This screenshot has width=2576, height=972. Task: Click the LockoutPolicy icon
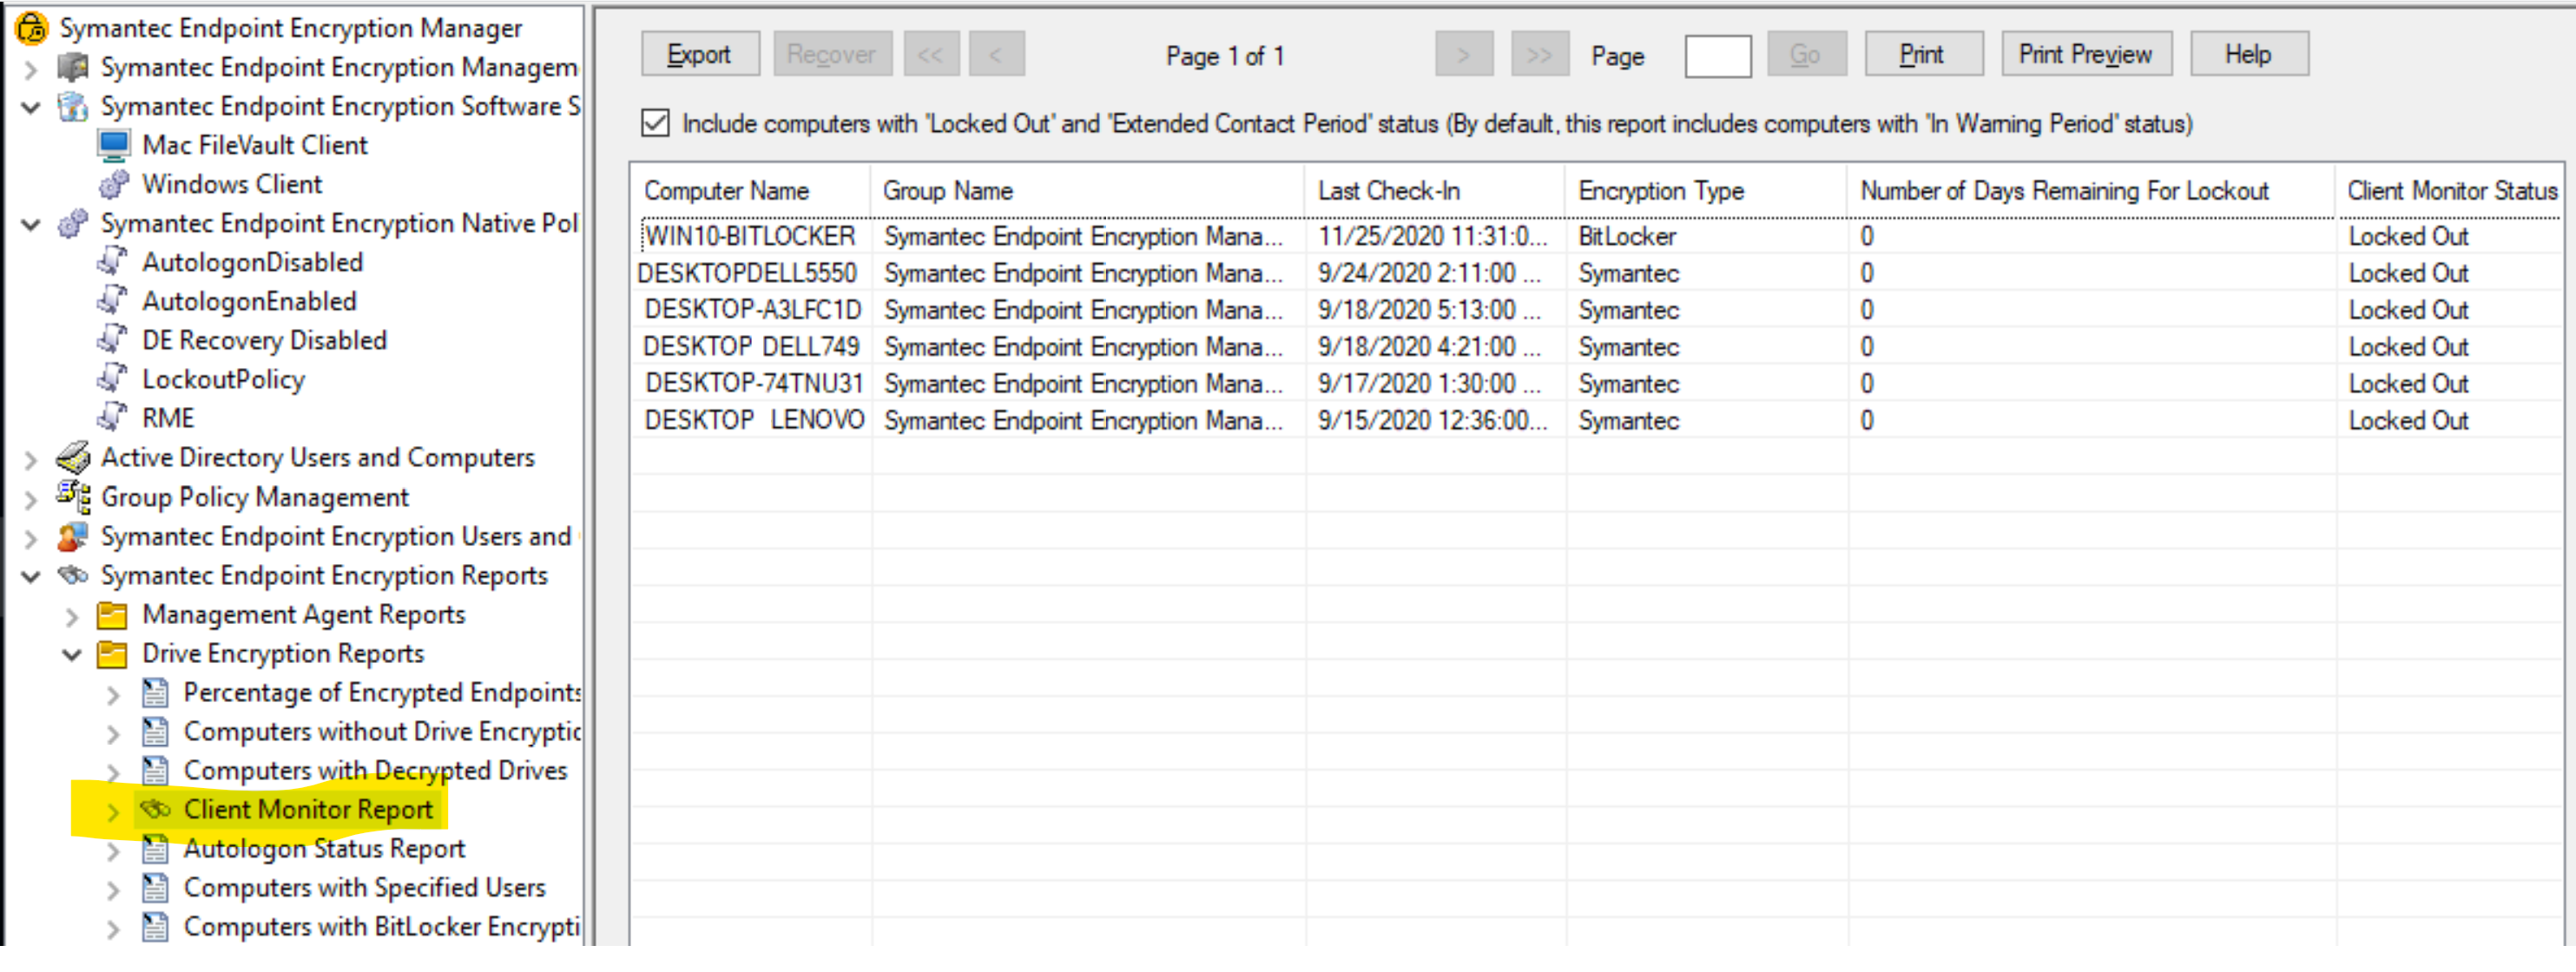click(112, 379)
